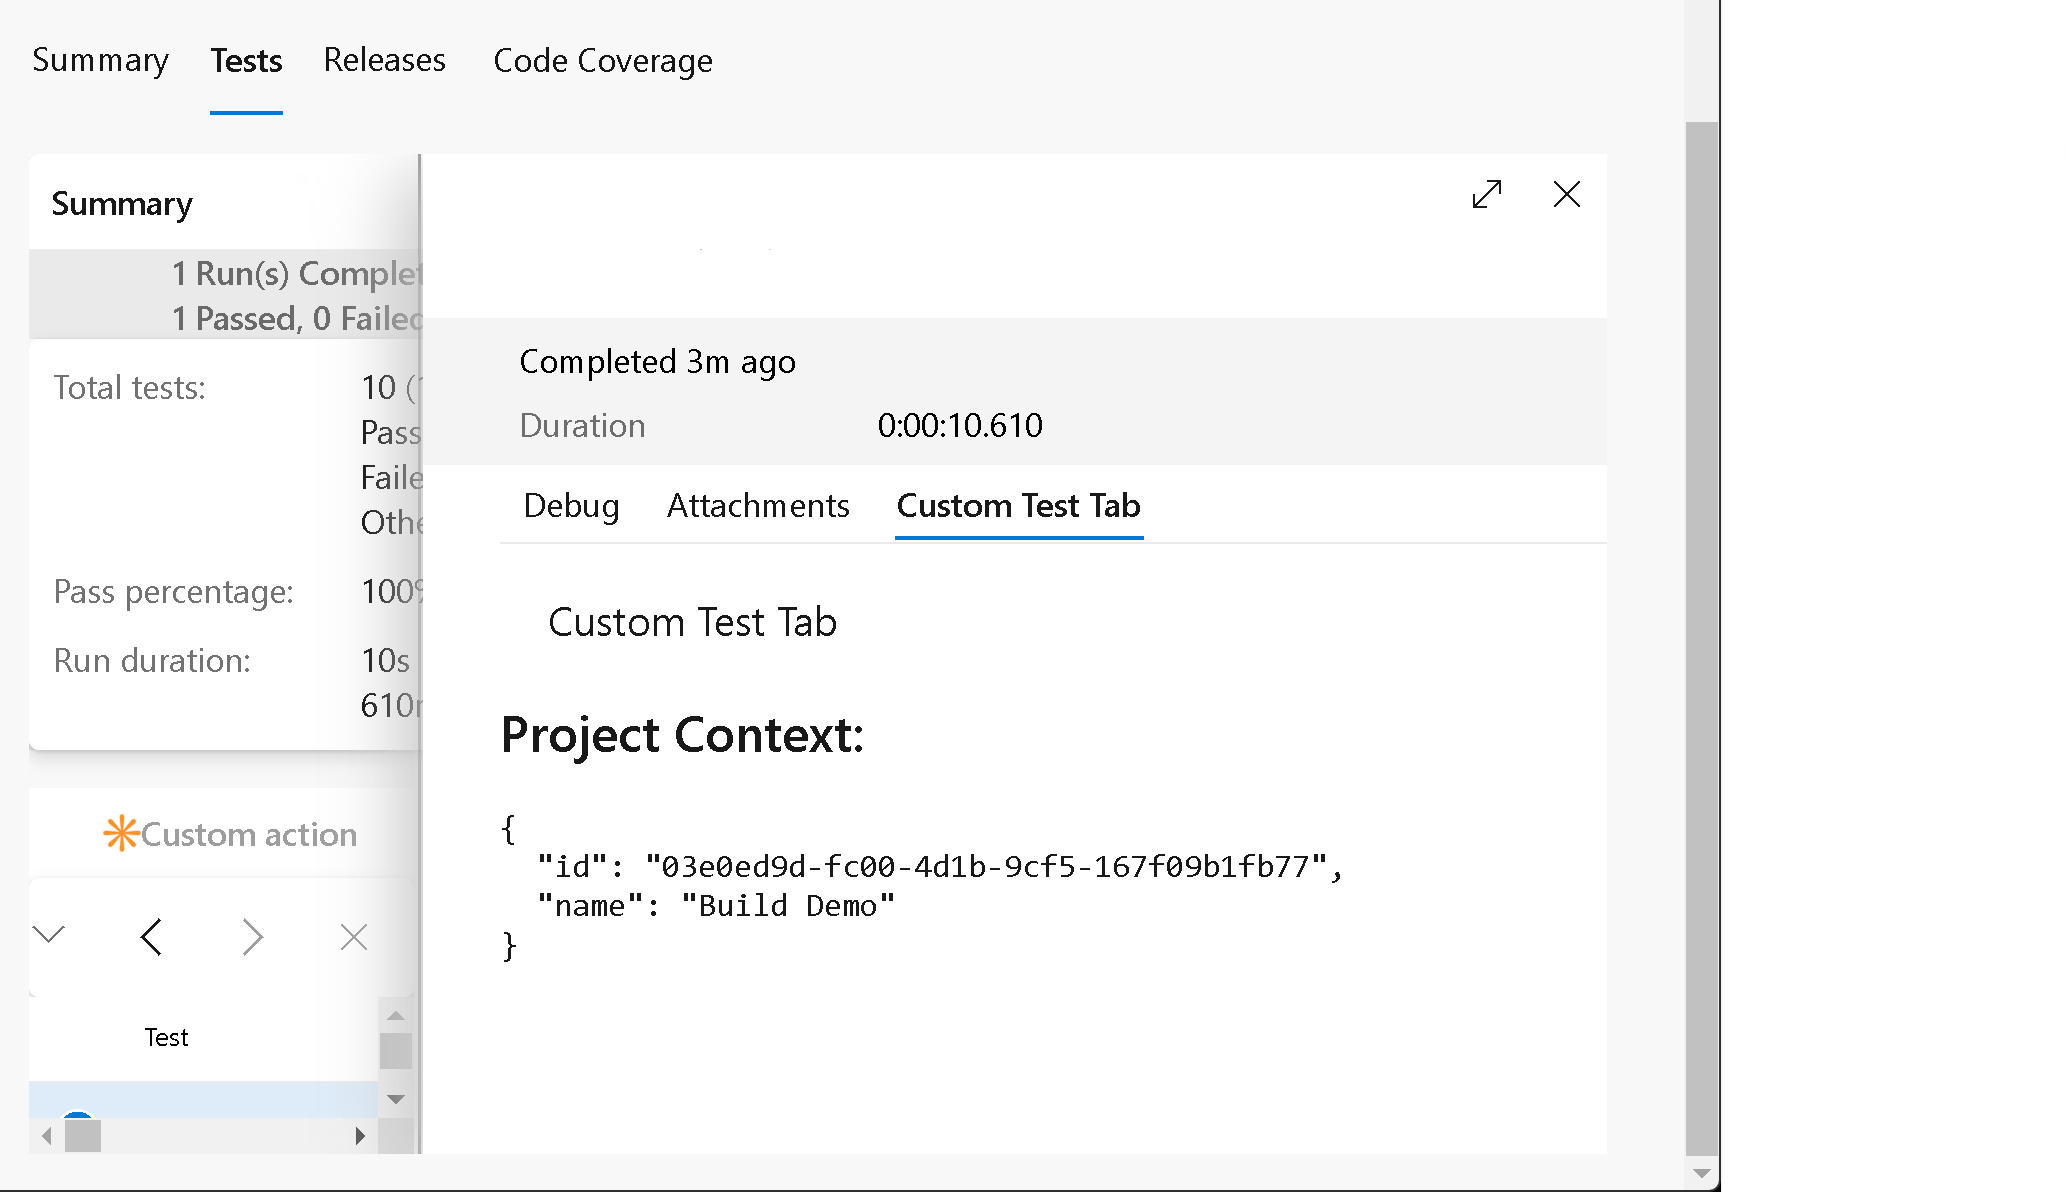Select the Debug tab
The width and height of the screenshot is (2066, 1192).
(x=570, y=504)
